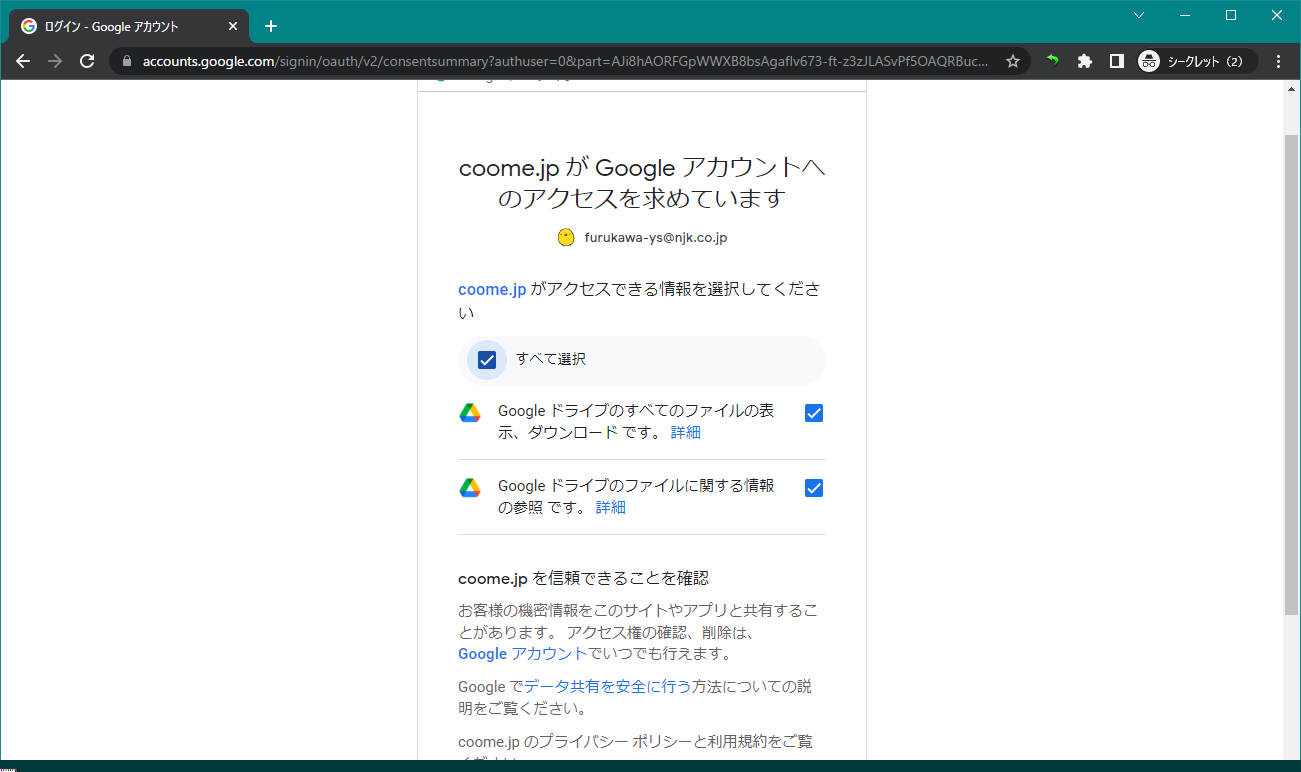Open the Extensions puzzle piece icon

coord(1084,61)
